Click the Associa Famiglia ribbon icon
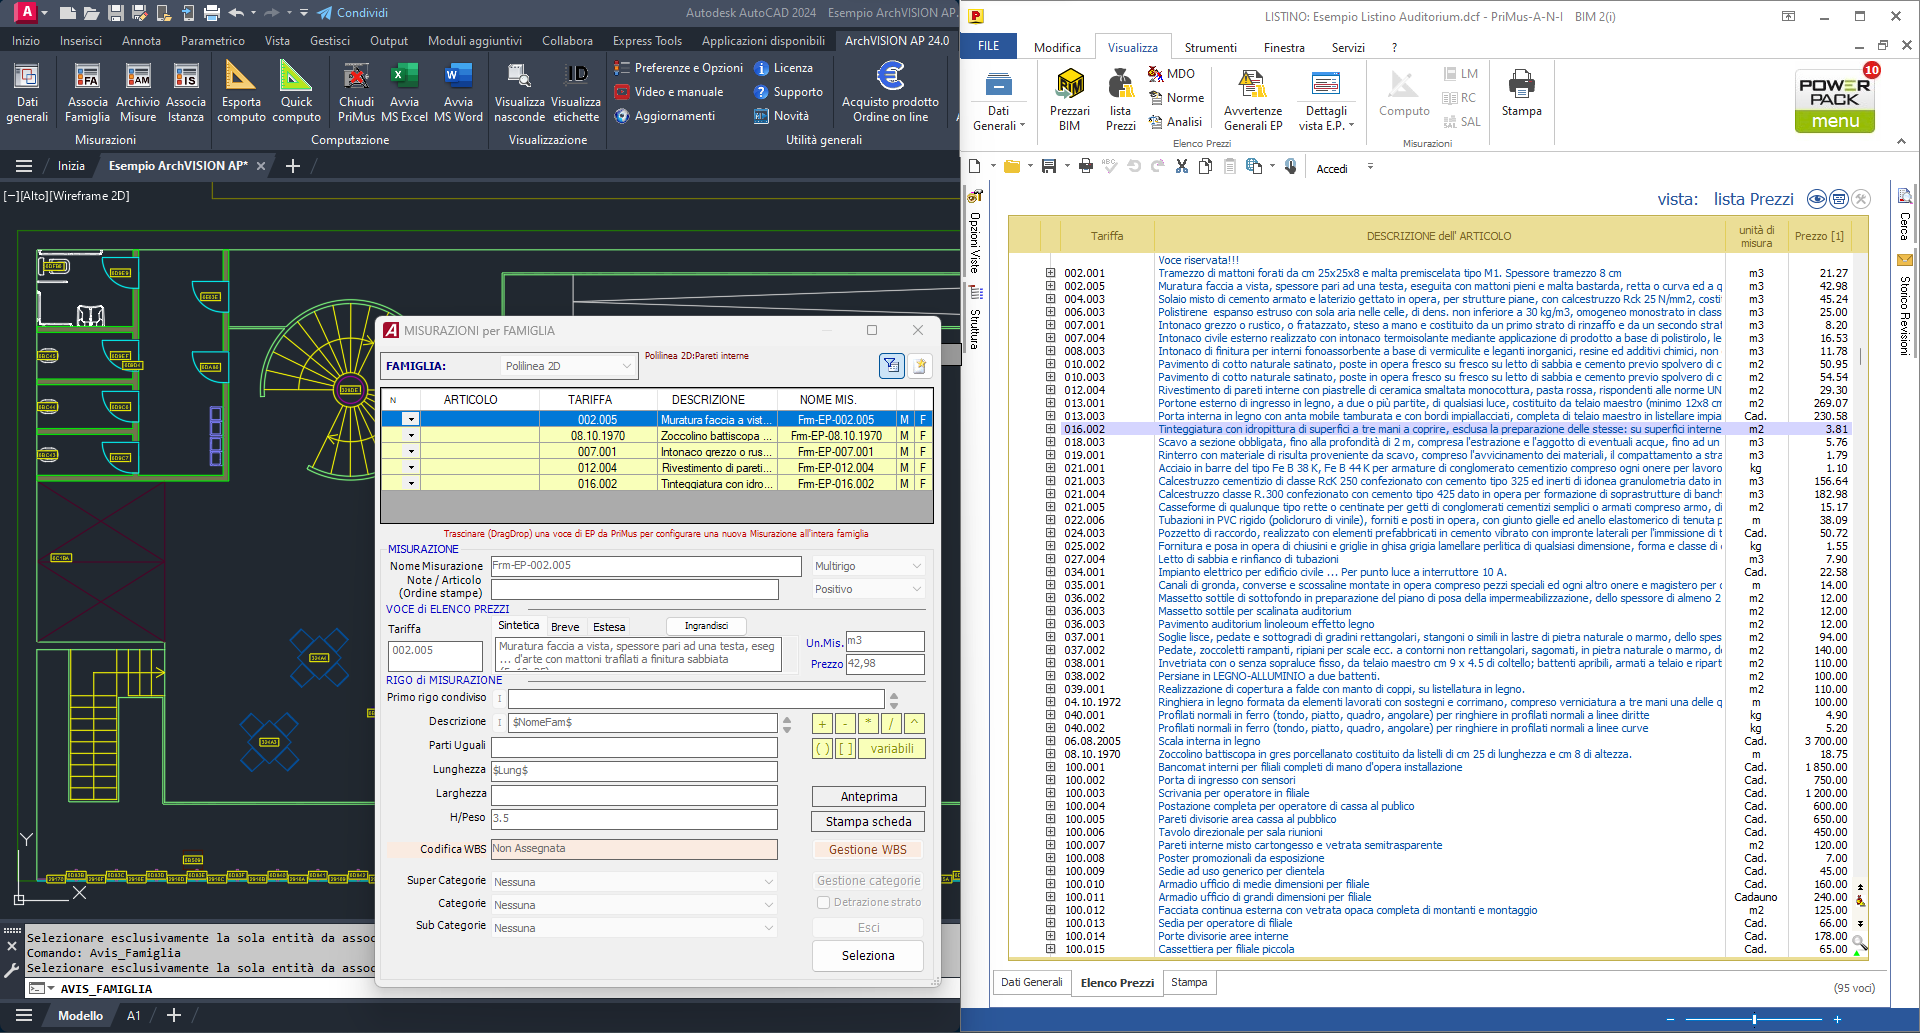The image size is (1920, 1033). [x=87, y=93]
